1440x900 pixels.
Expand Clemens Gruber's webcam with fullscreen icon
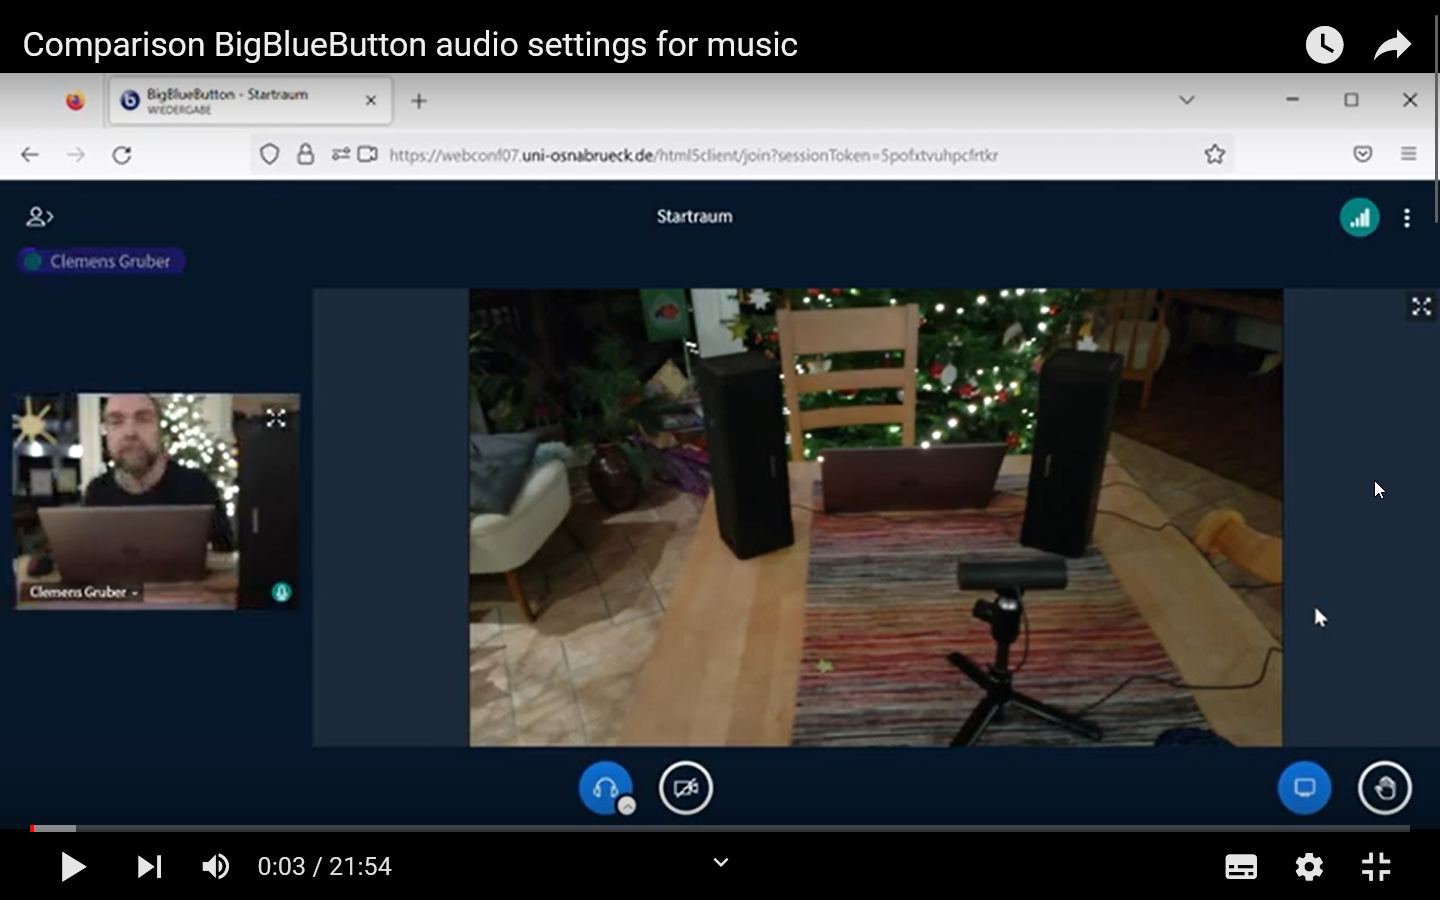tap(278, 418)
